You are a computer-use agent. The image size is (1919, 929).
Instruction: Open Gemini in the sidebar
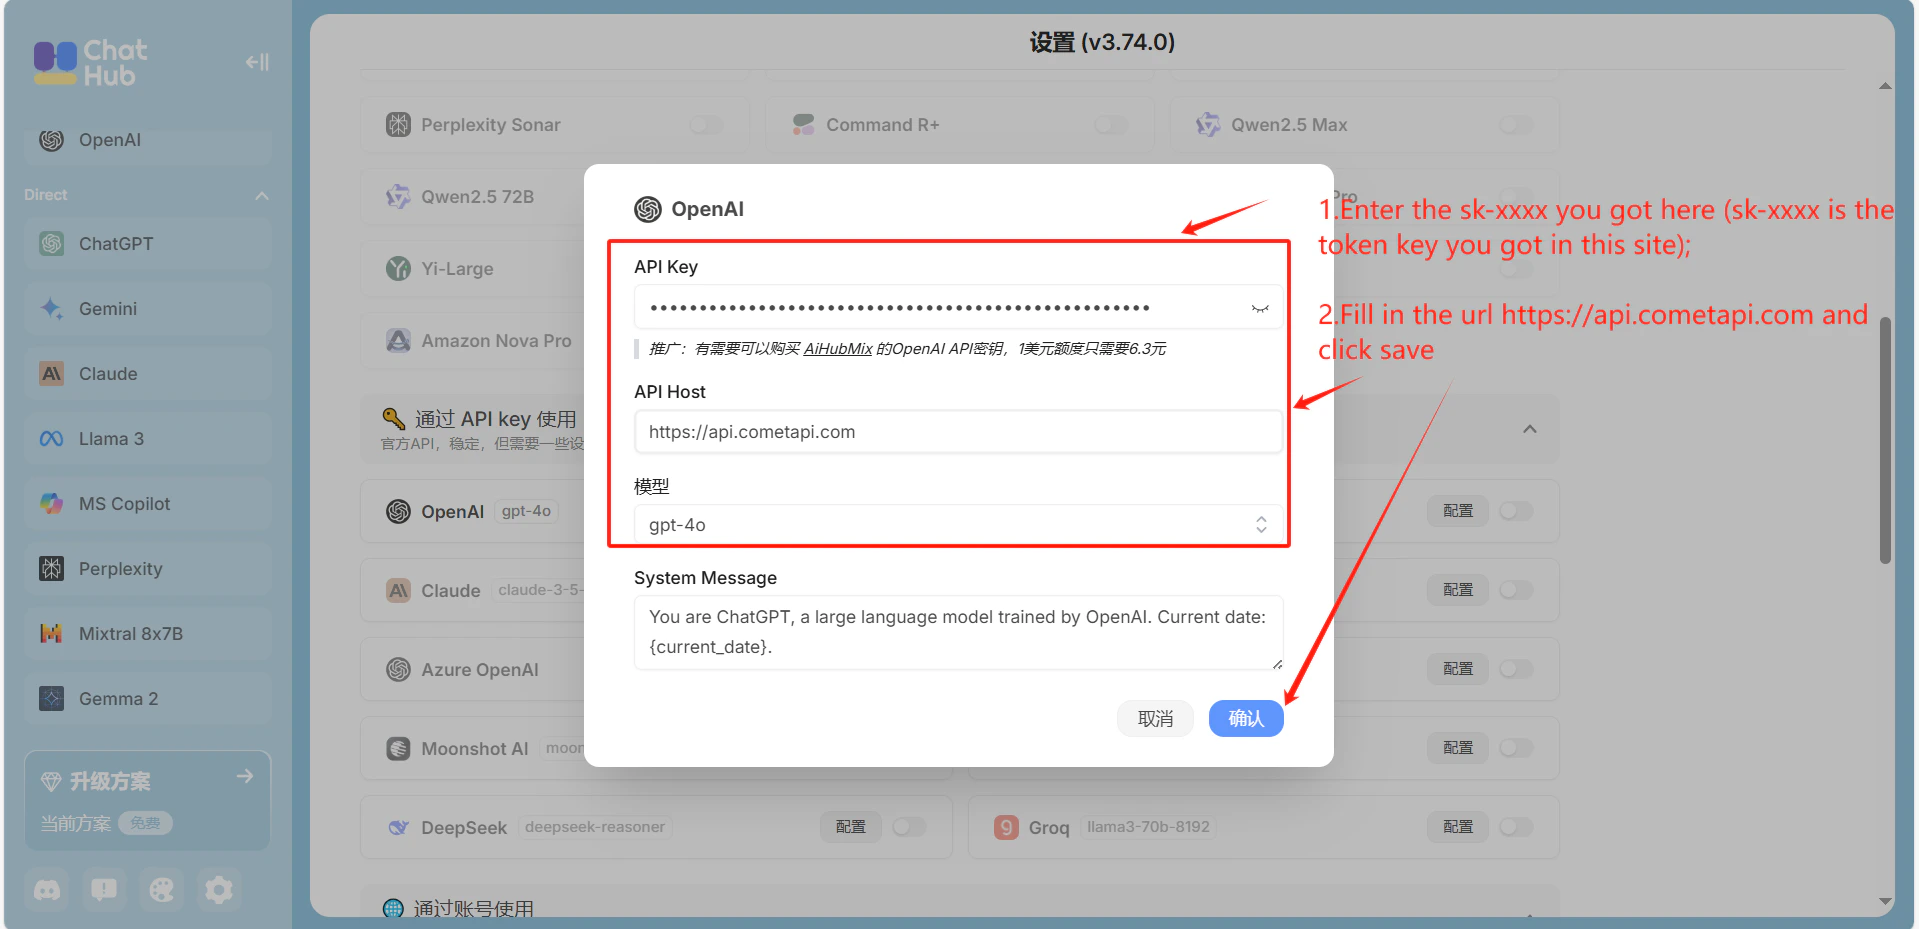(148, 309)
